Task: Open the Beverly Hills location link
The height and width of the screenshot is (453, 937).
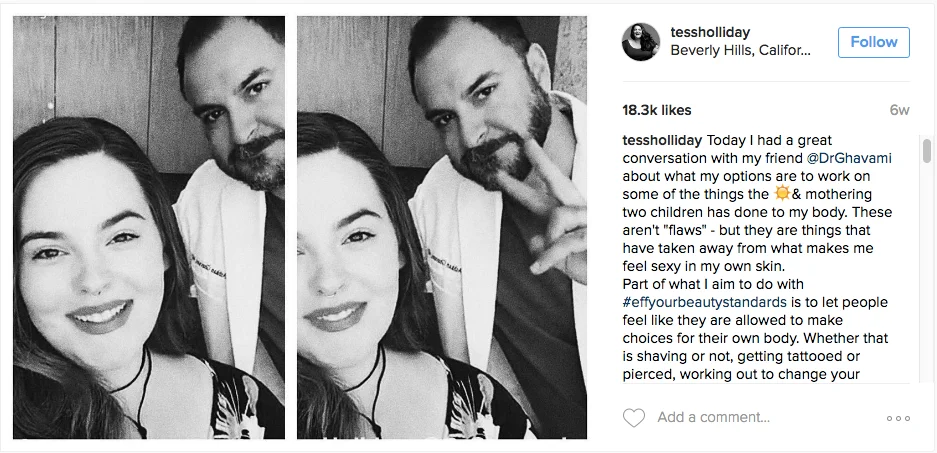Action: [x=740, y=50]
